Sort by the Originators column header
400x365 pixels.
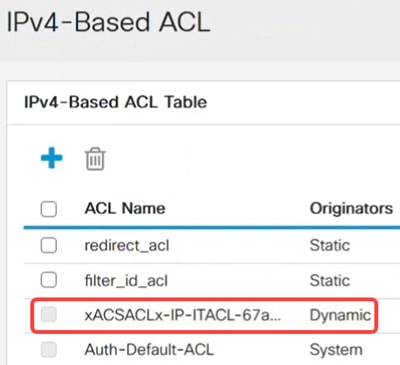pyautogui.click(x=351, y=209)
